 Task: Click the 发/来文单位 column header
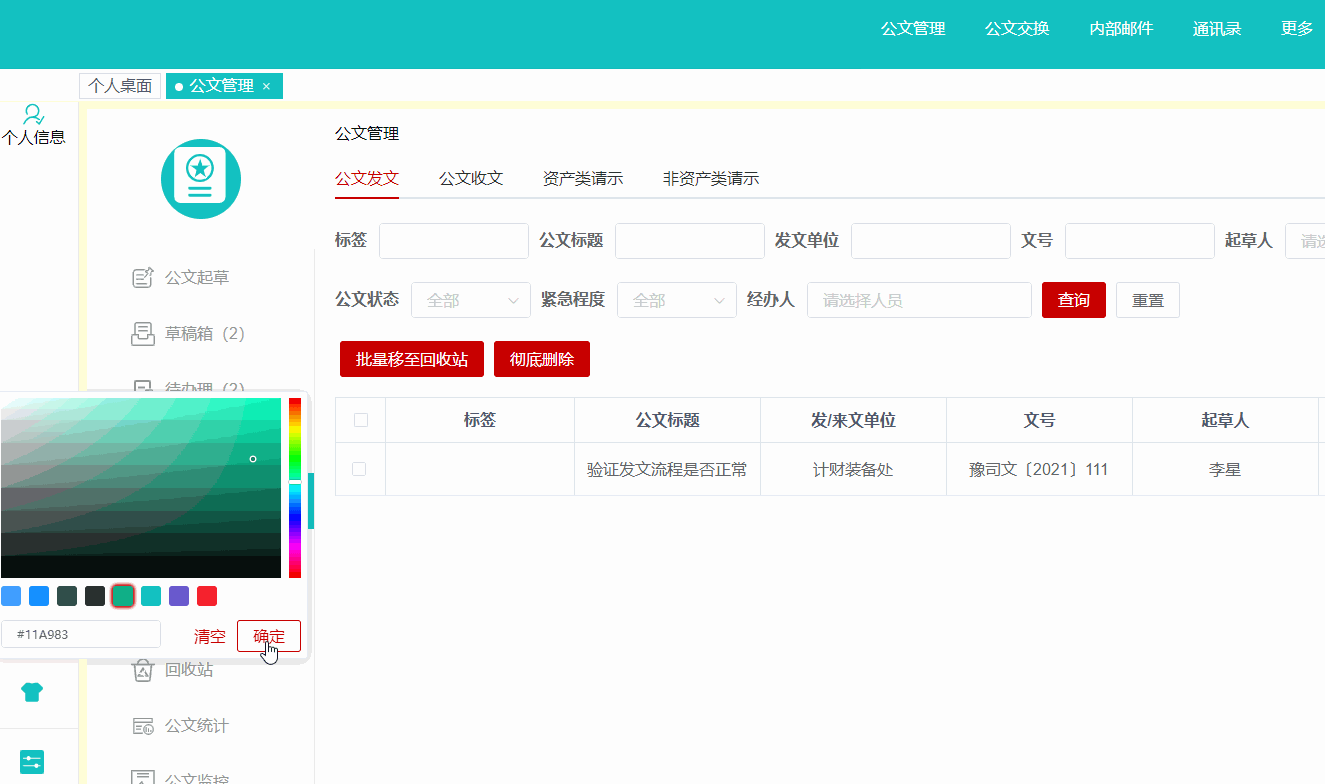[853, 420]
